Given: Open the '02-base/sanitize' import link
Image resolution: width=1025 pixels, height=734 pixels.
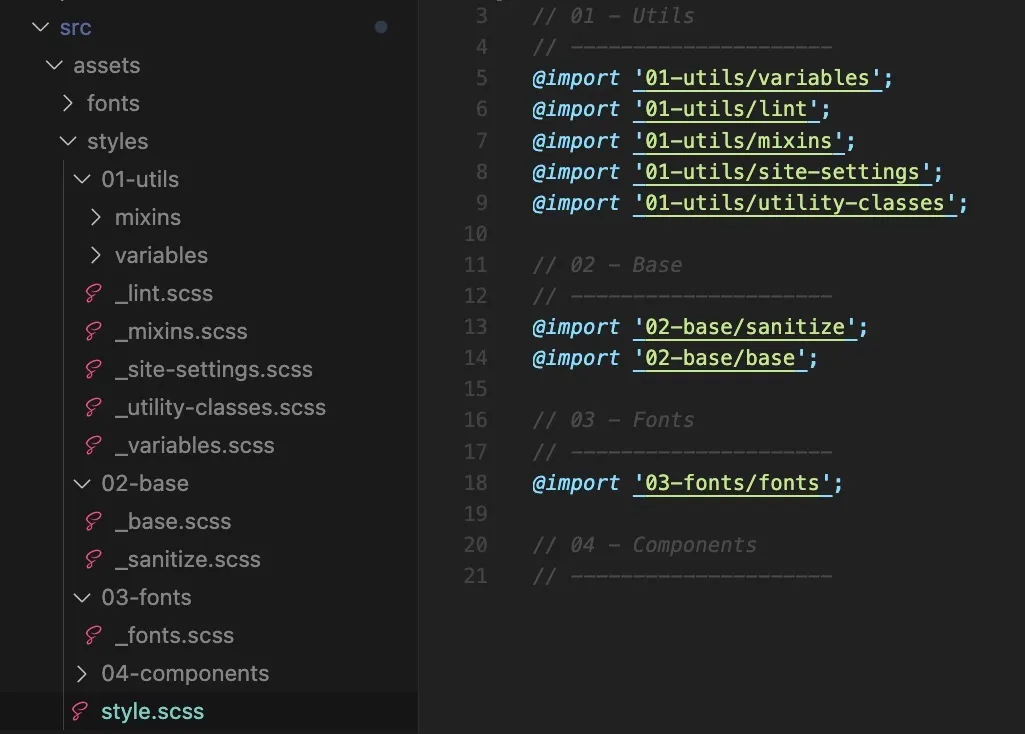Looking at the screenshot, I should pos(744,327).
